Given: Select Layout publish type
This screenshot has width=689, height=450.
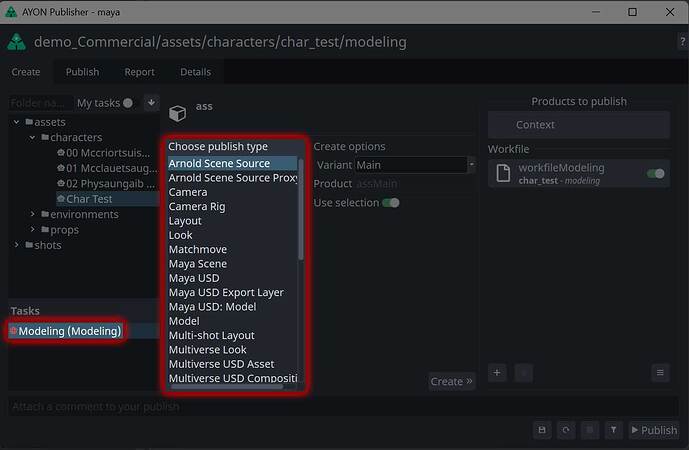Looking at the screenshot, I should 232,221.
